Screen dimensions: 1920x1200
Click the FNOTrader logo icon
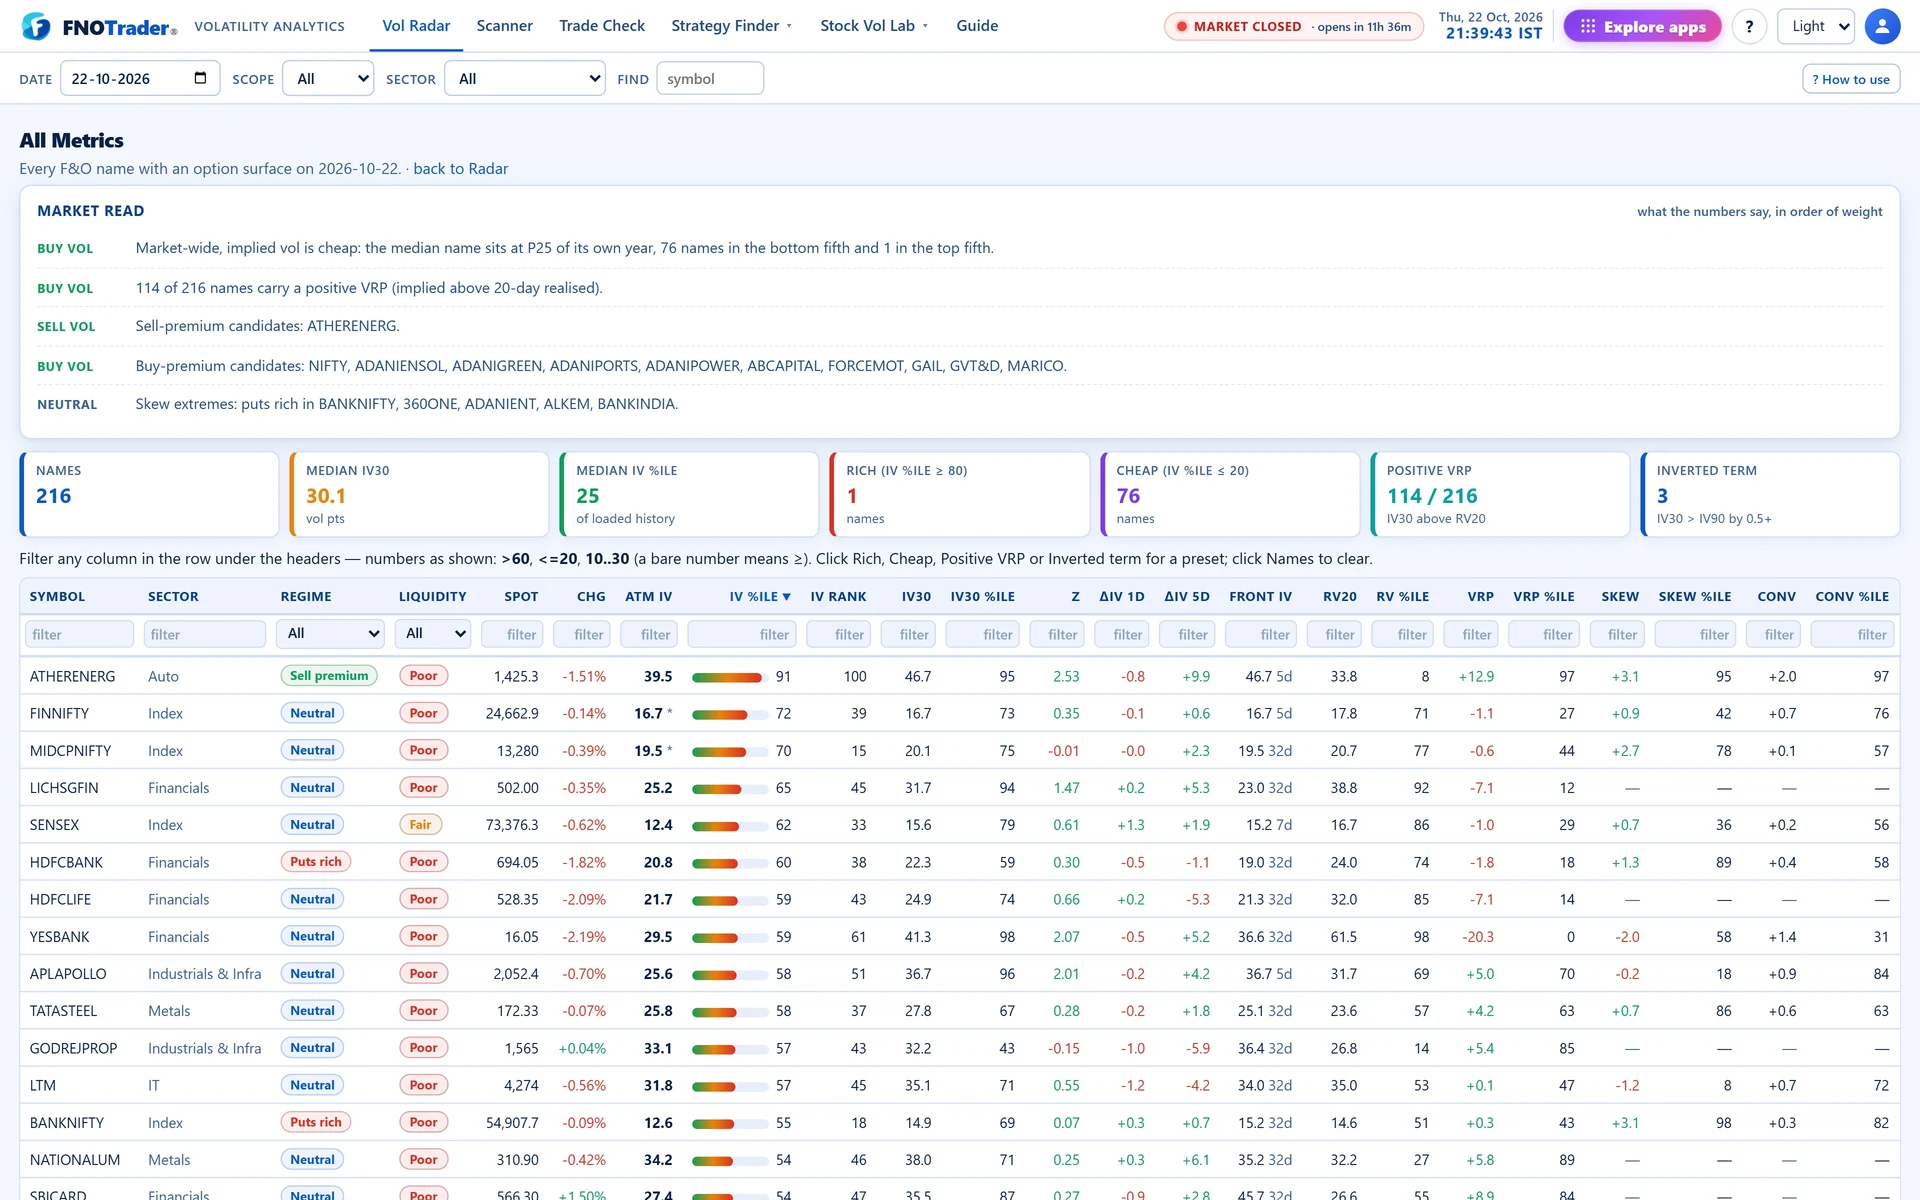click(x=36, y=26)
